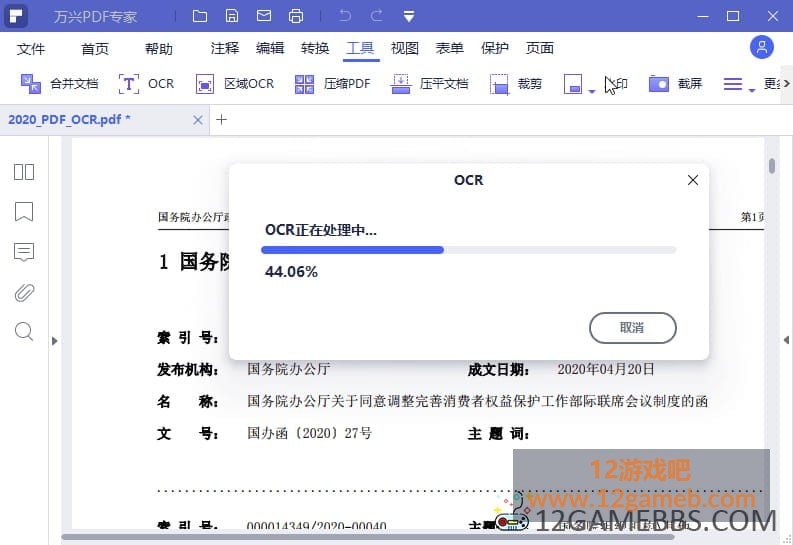Image resolution: width=793 pixels, height=545 pixels.
Task: Close the OCR dialog
Action: pos(693,180)
